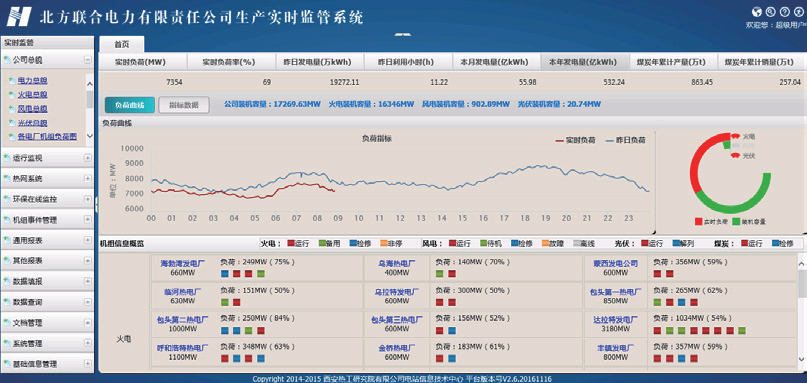Viewport: 807px width, 383px height.
Task: Click the icon beside 热网系统
Action: (x=7, y=179)
